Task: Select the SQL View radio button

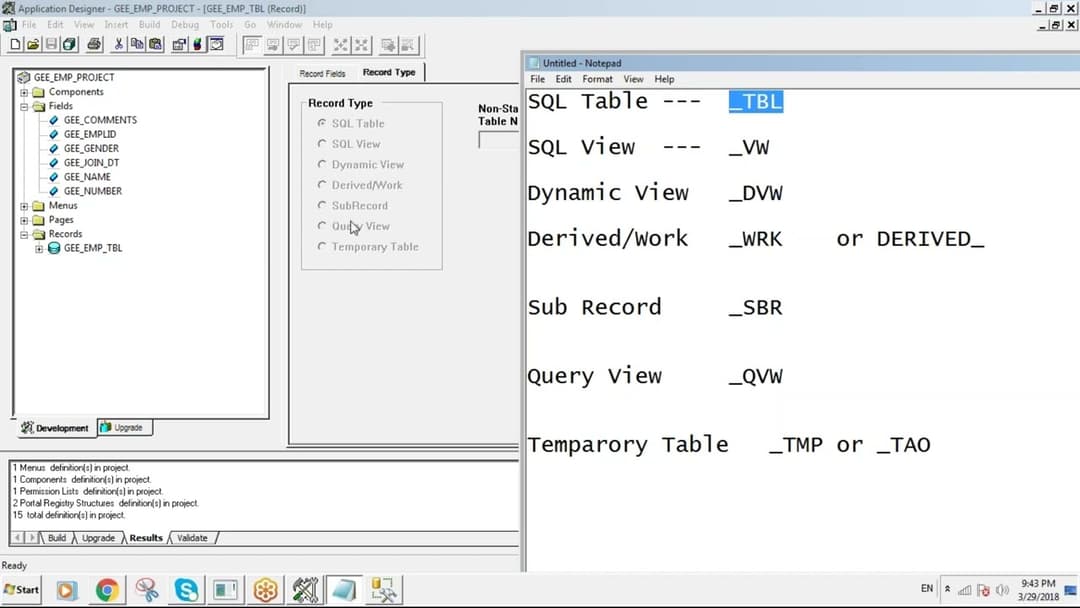Action: click(322, 144)
